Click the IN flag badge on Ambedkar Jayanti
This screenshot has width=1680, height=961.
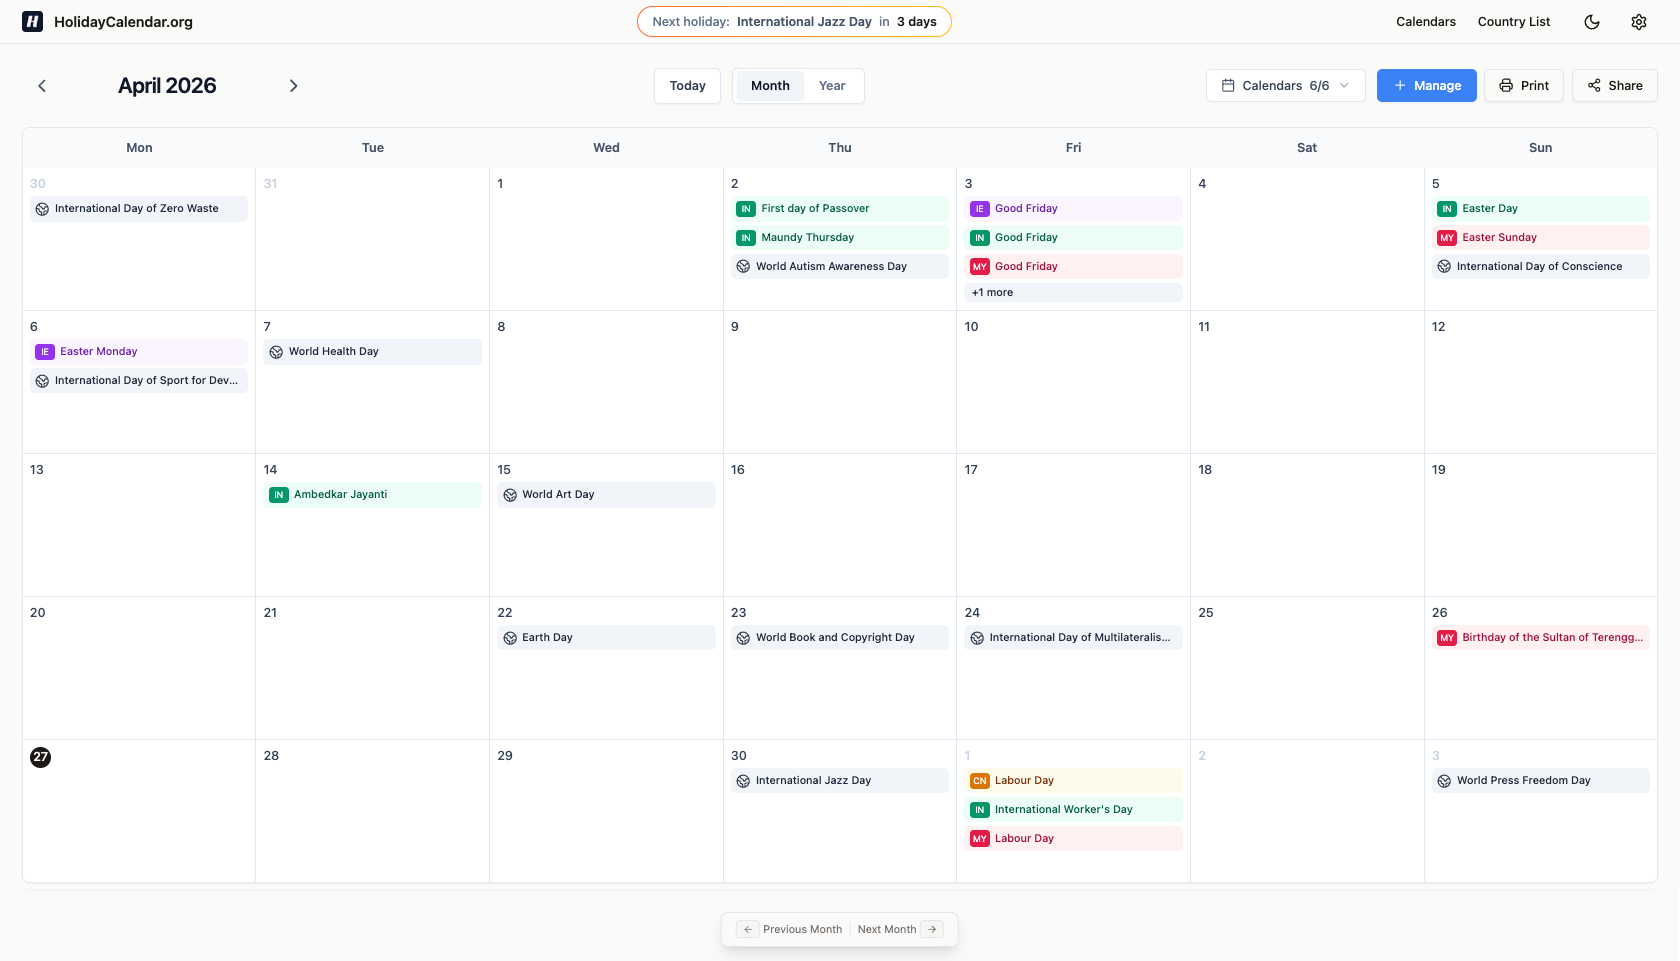[277, 494]
